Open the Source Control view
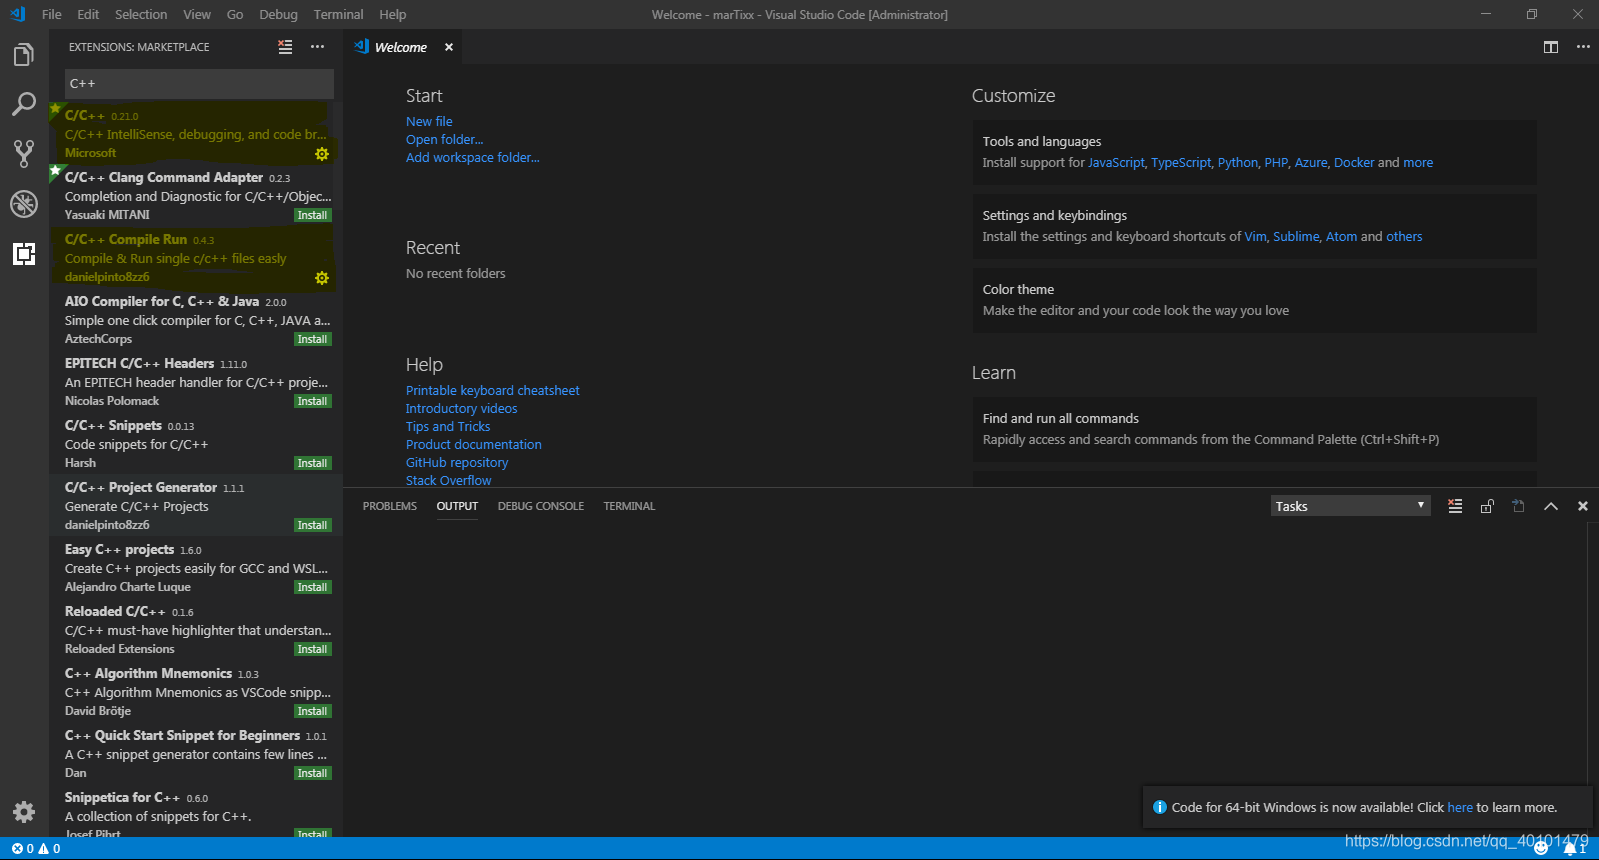The width and height of the screenshot is (1599, 860). click(24, 153)
